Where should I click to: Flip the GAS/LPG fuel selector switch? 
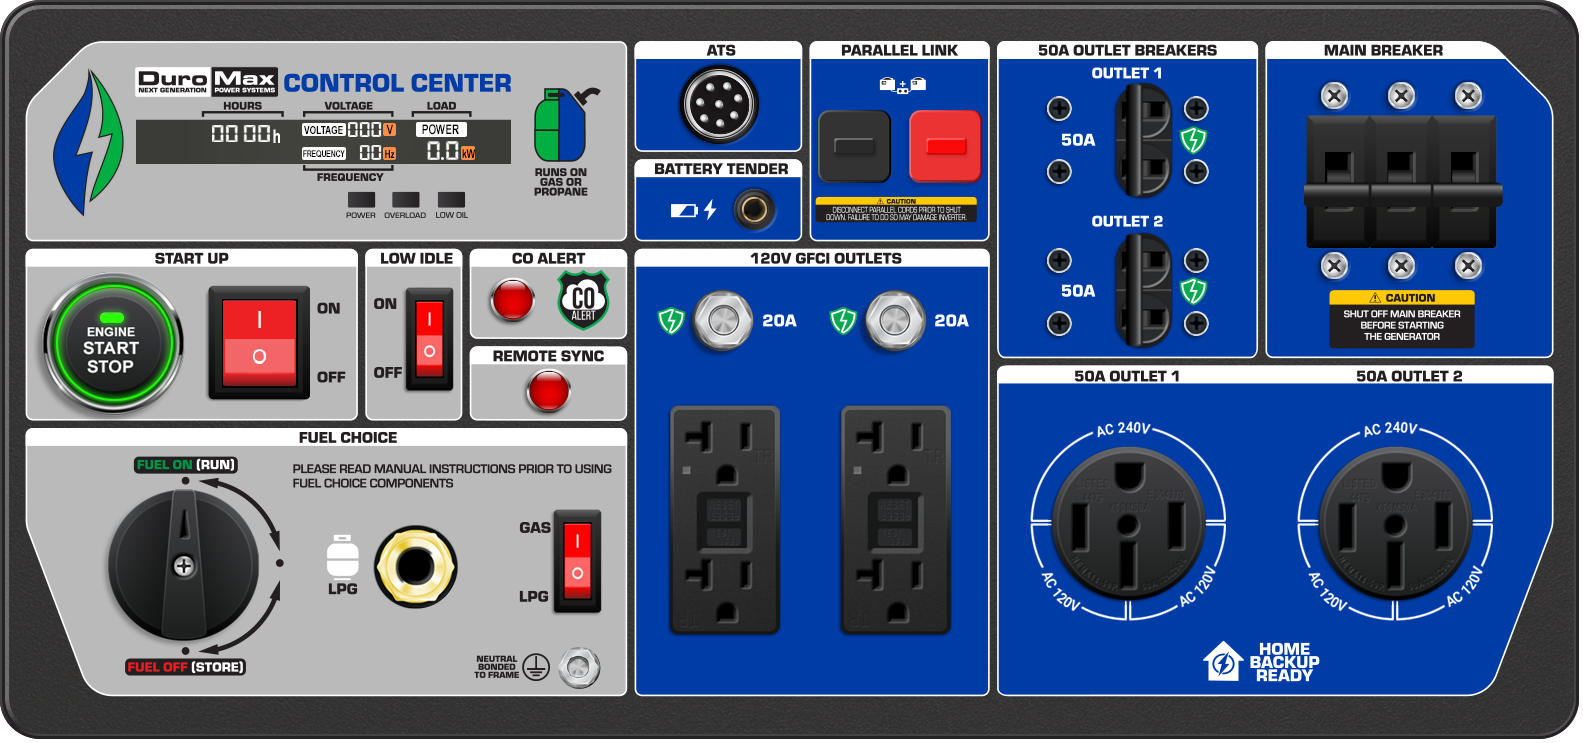577,560
